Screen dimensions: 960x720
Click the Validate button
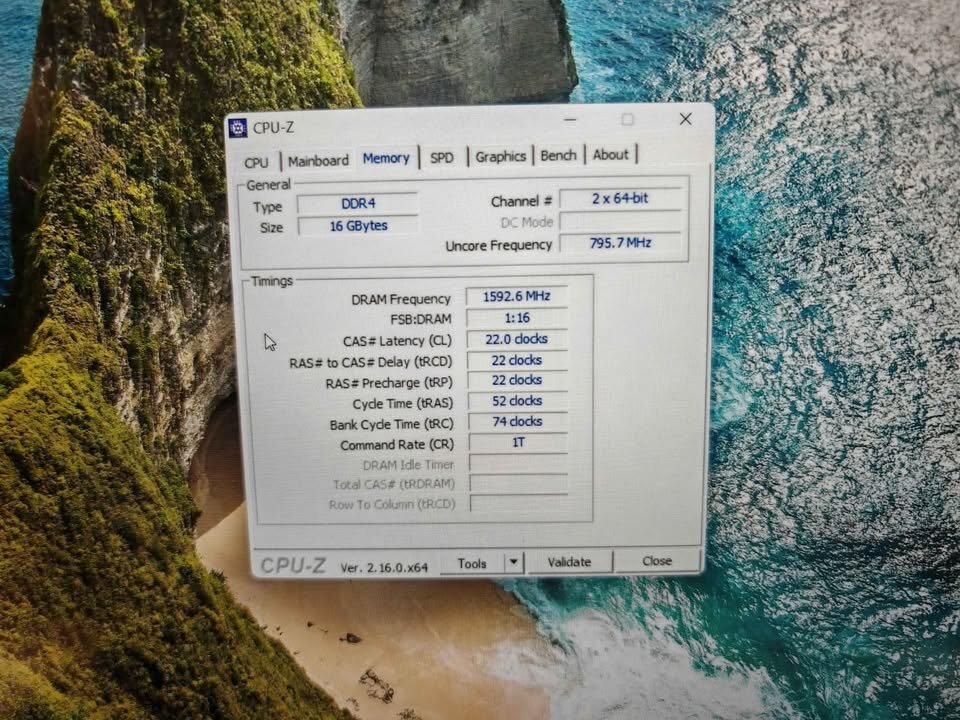tap(569, 562)
